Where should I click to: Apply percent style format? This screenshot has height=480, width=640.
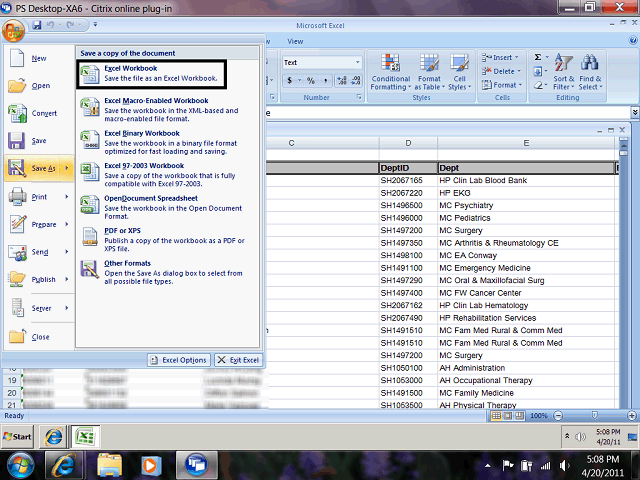(x=311, y=80)
